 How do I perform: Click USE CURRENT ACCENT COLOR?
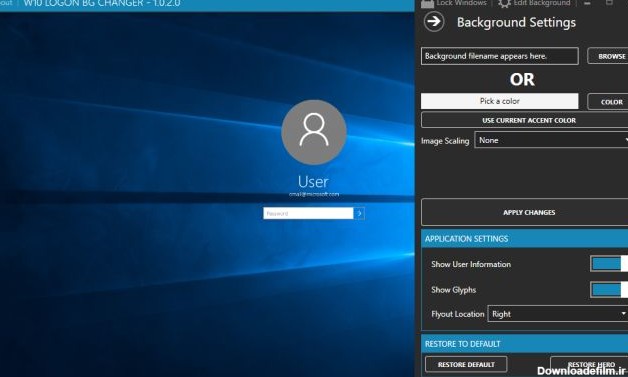(x=525, y=120)
